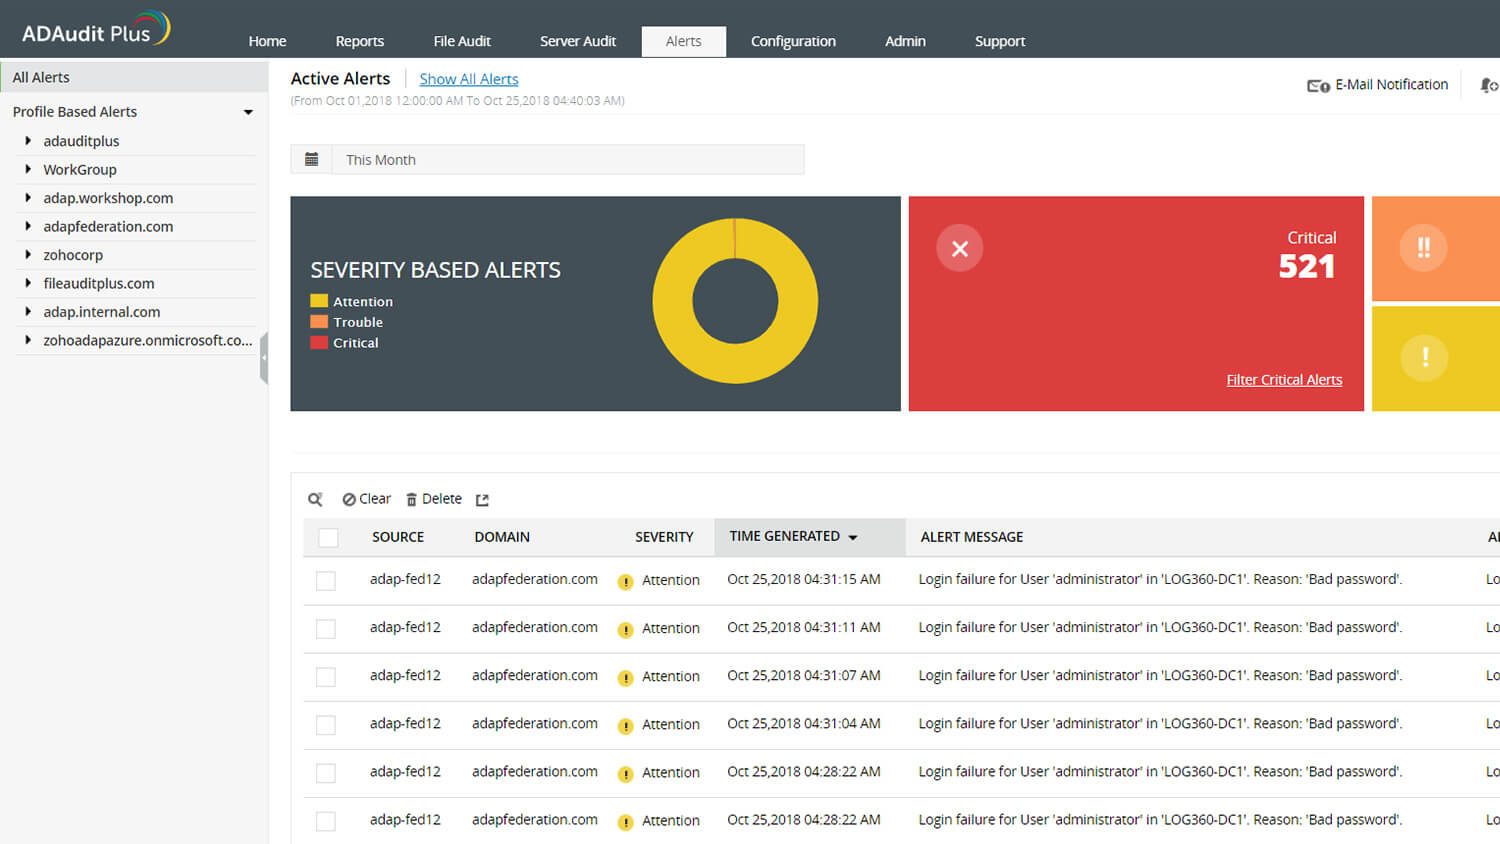Expand the adauditplus tree node
Viewport: 1500px width, 844px height.
pos(28,141)
